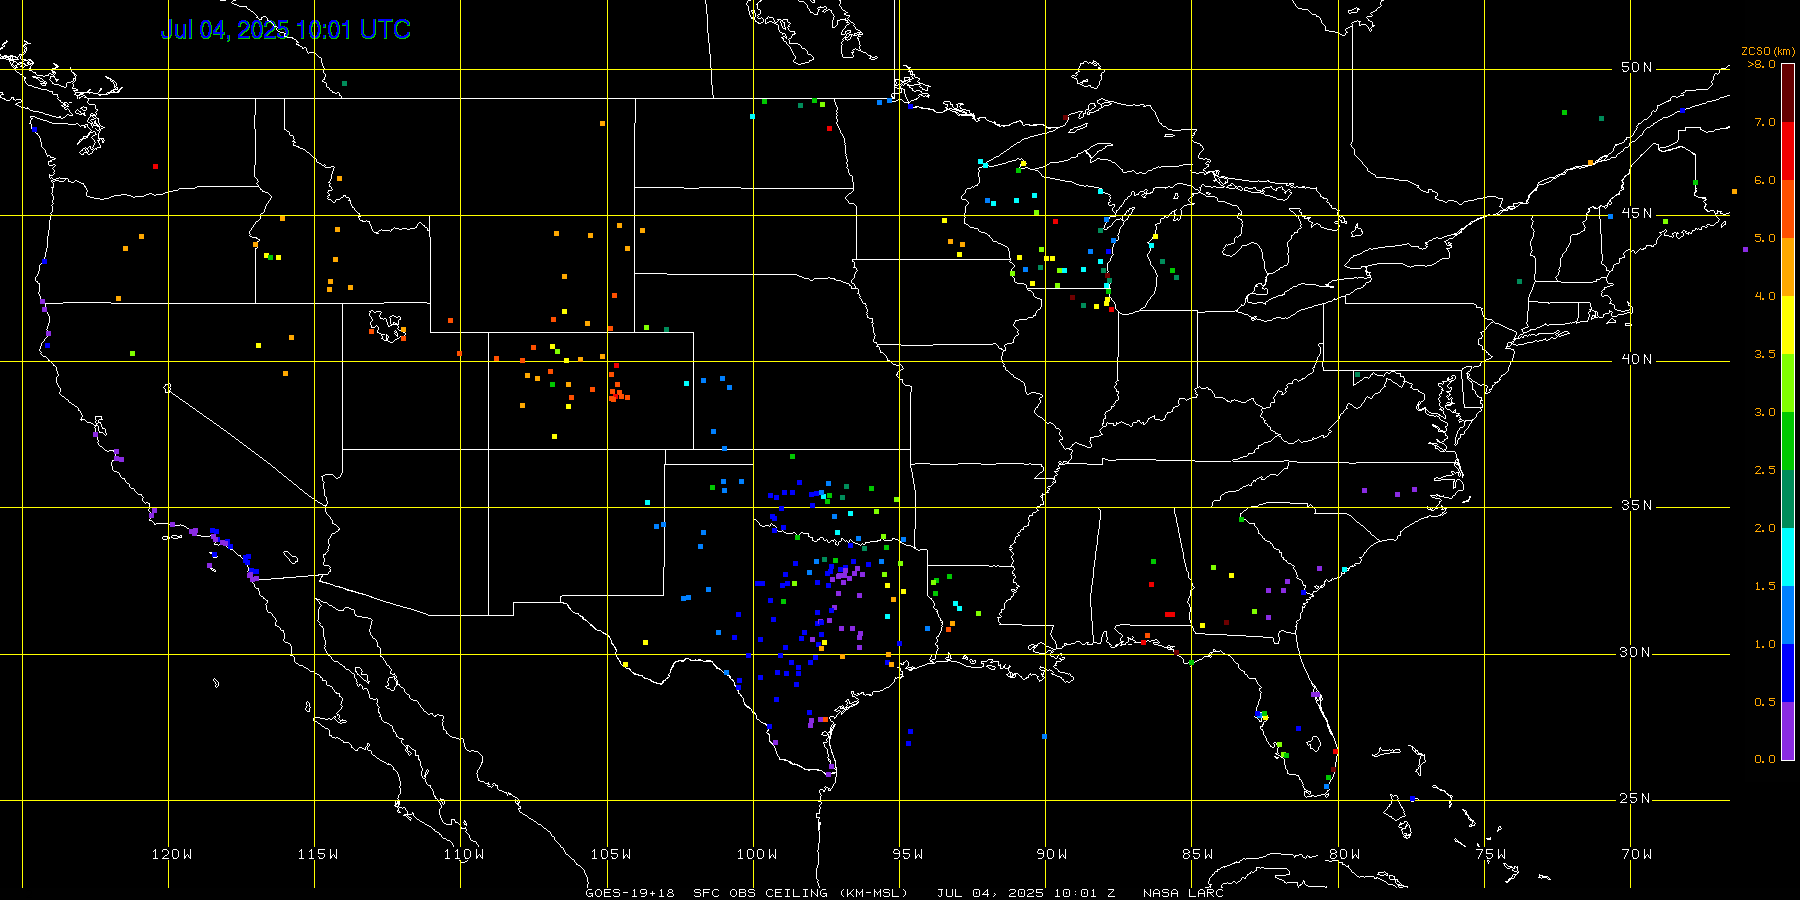The image size is (1800, 900).
Task: Click the ZCSO (km) legend title
Action: click(1768, 51)
